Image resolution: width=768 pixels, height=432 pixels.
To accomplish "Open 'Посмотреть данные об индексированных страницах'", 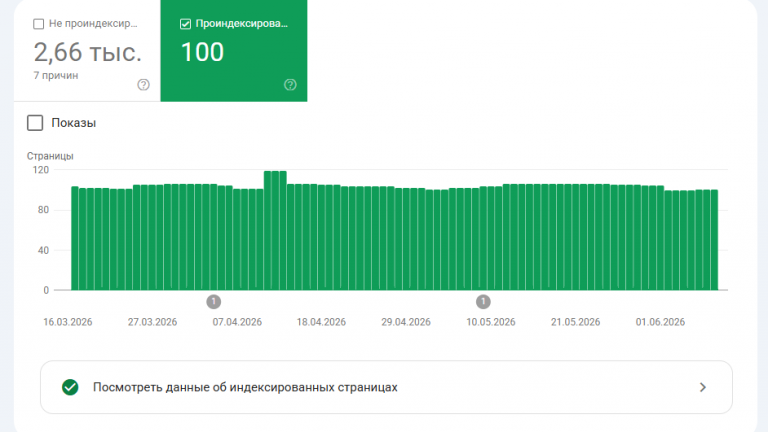I will (x=386, y=387).
